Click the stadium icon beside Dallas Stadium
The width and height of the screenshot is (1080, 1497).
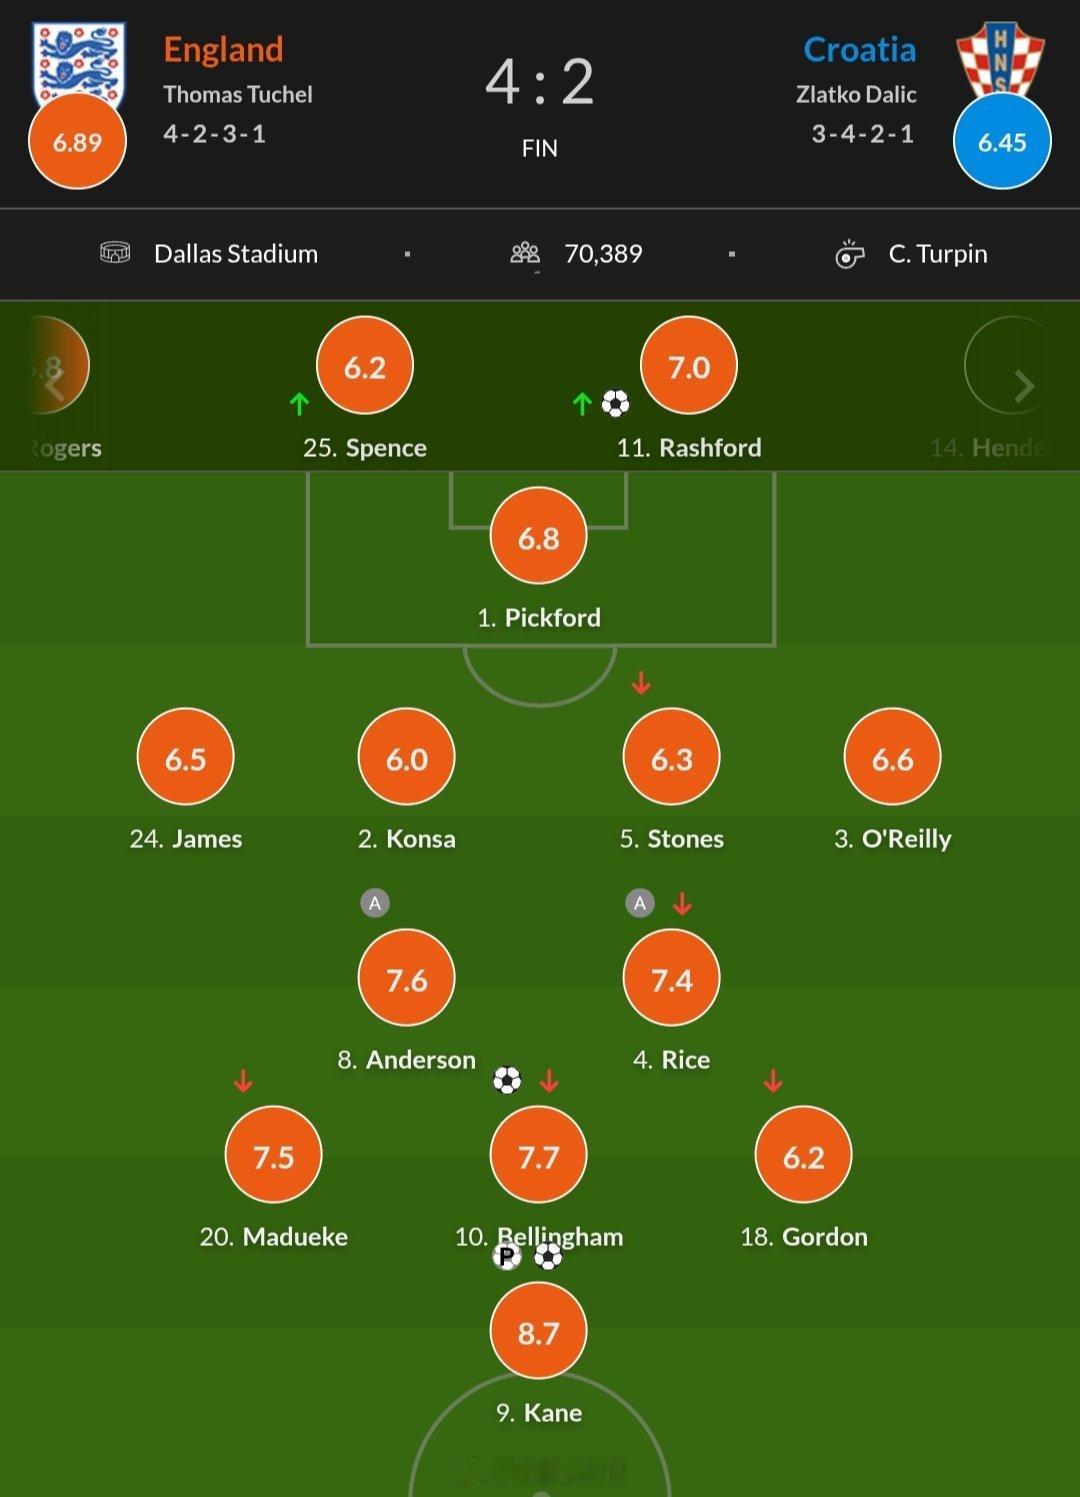(115, 253)
